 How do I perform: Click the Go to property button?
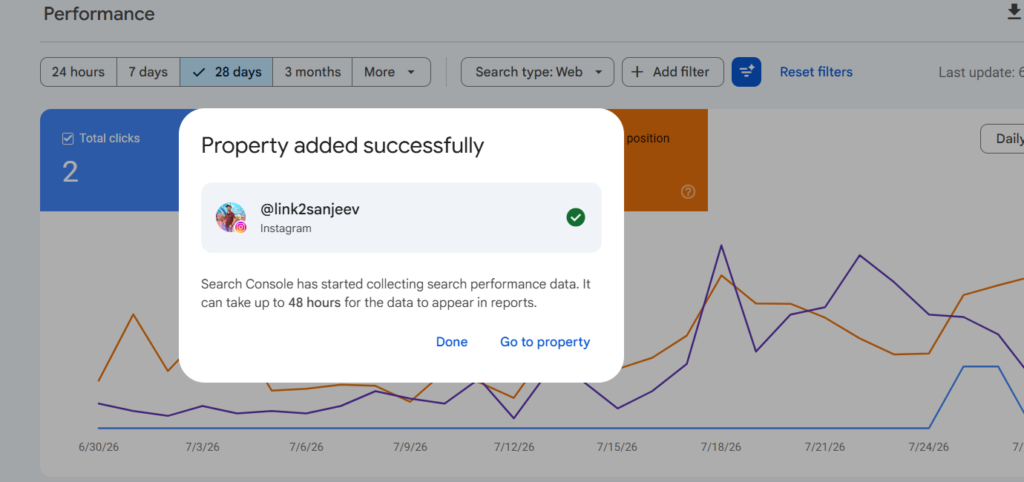point(545,342)
